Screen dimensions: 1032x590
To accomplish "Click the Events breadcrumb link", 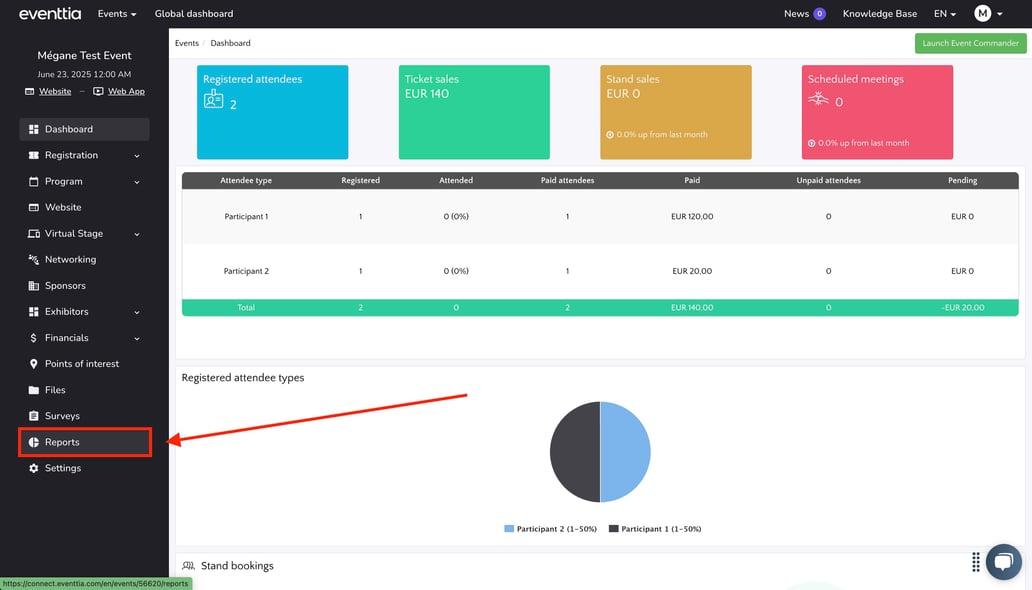I will tap(187, 43).
